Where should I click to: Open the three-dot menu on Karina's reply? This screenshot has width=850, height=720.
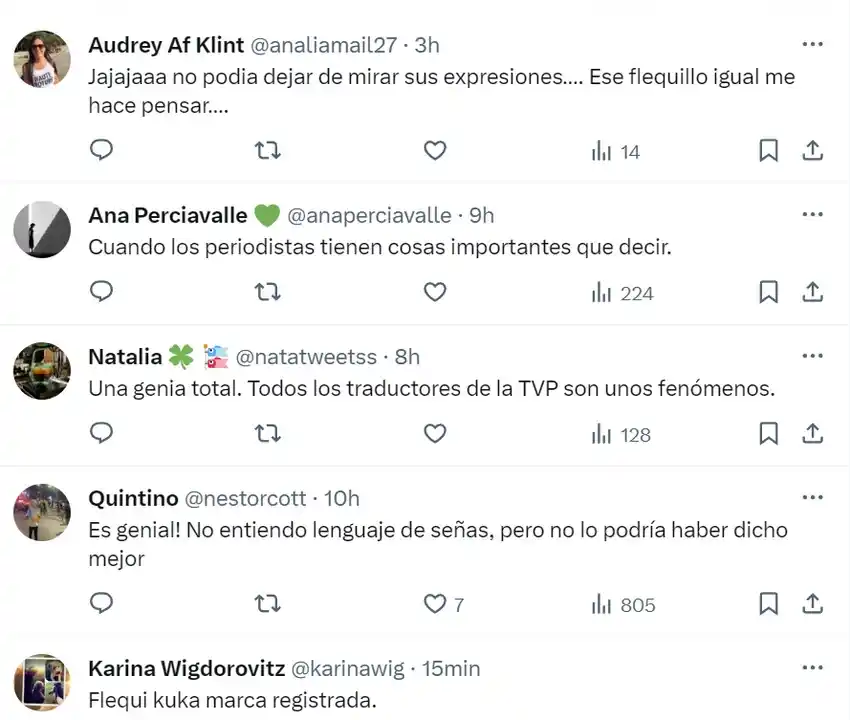812,666
